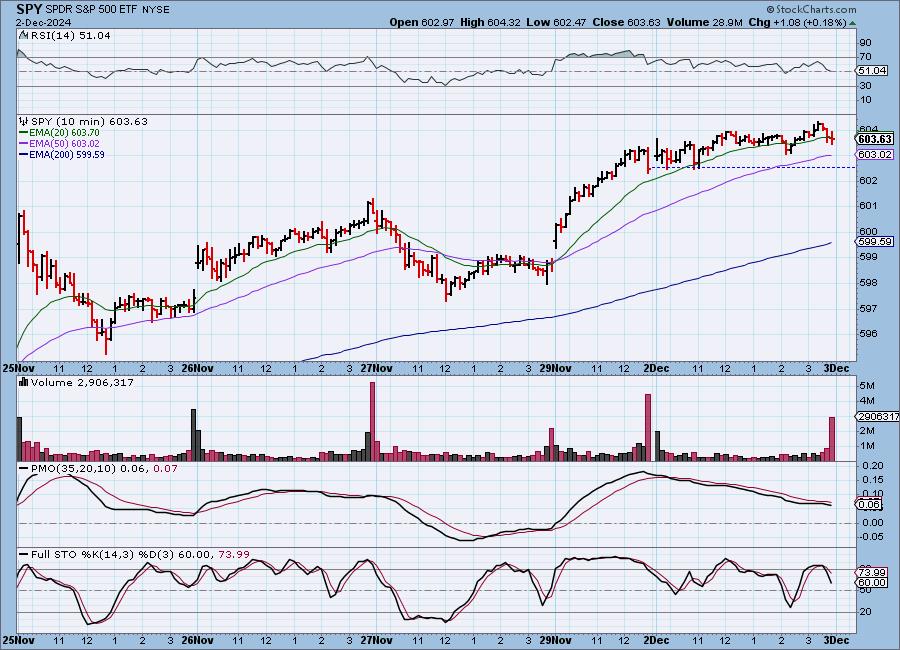Click the tallest volume bar at 27Nov open

click(x=373, y=421)
